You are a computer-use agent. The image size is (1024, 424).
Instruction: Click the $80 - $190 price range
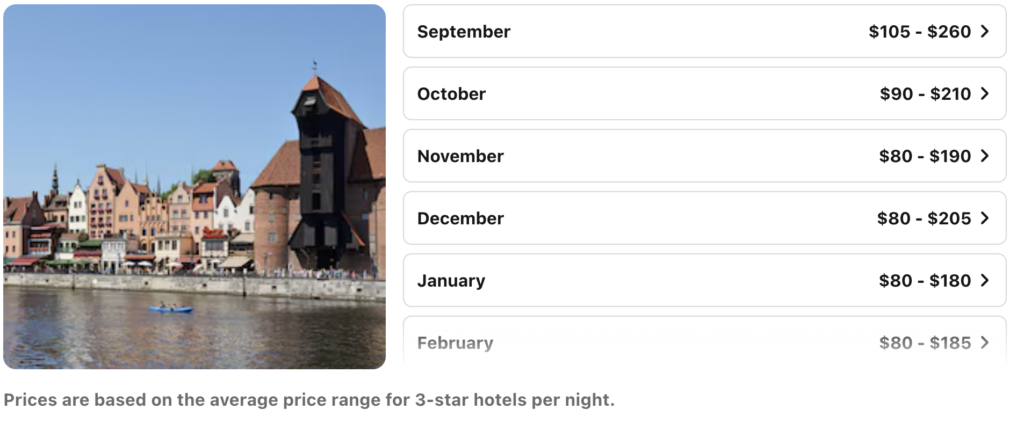(925, 156)
